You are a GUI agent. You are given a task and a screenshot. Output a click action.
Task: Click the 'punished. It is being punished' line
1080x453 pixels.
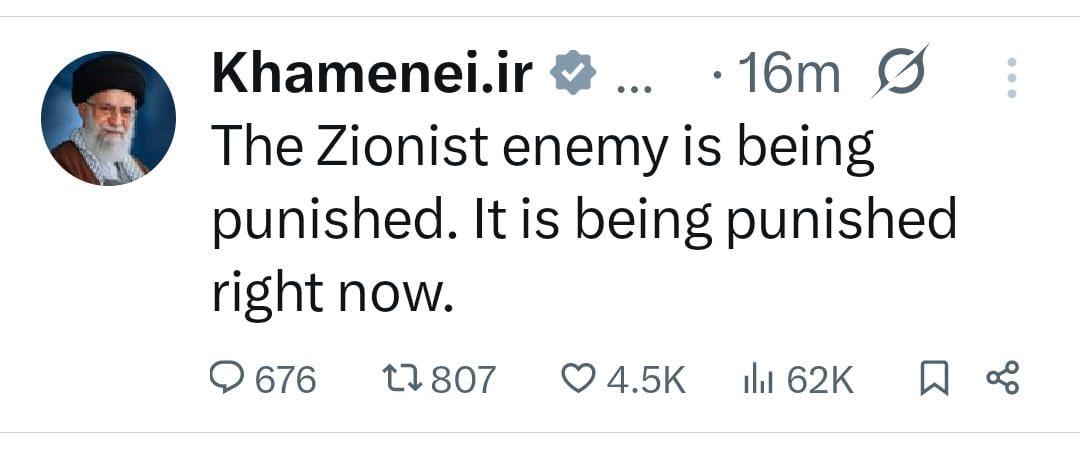tap(584, 220)
